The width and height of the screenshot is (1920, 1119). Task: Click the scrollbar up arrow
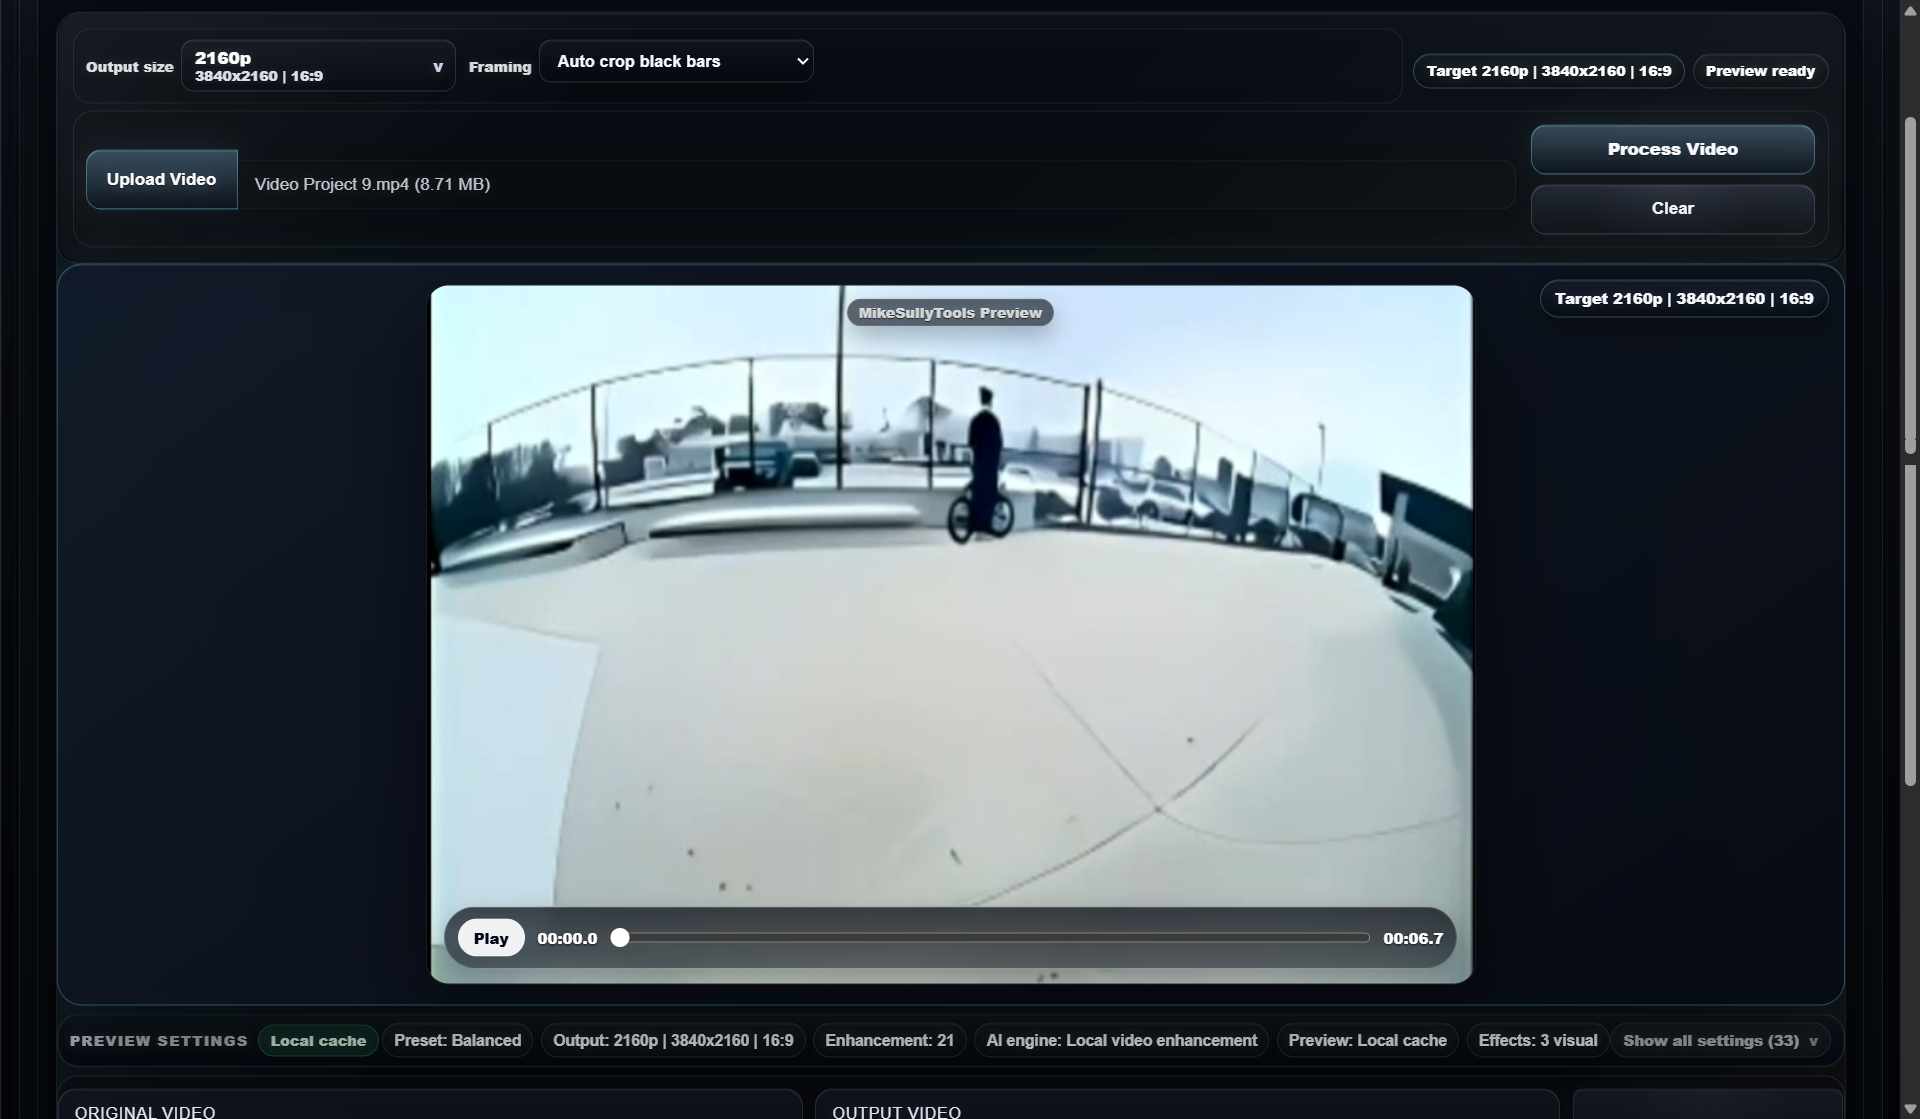[x=1910, y=9]
